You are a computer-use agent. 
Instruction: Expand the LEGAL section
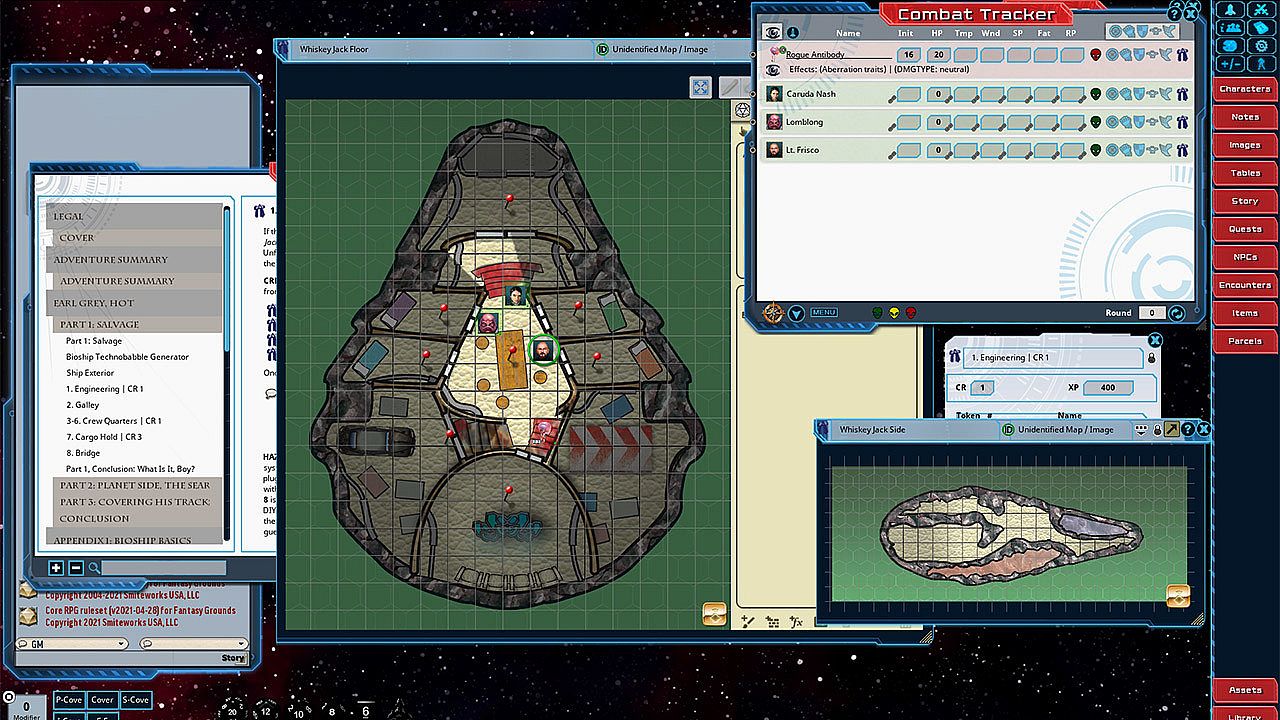click(x=134, y=216)
